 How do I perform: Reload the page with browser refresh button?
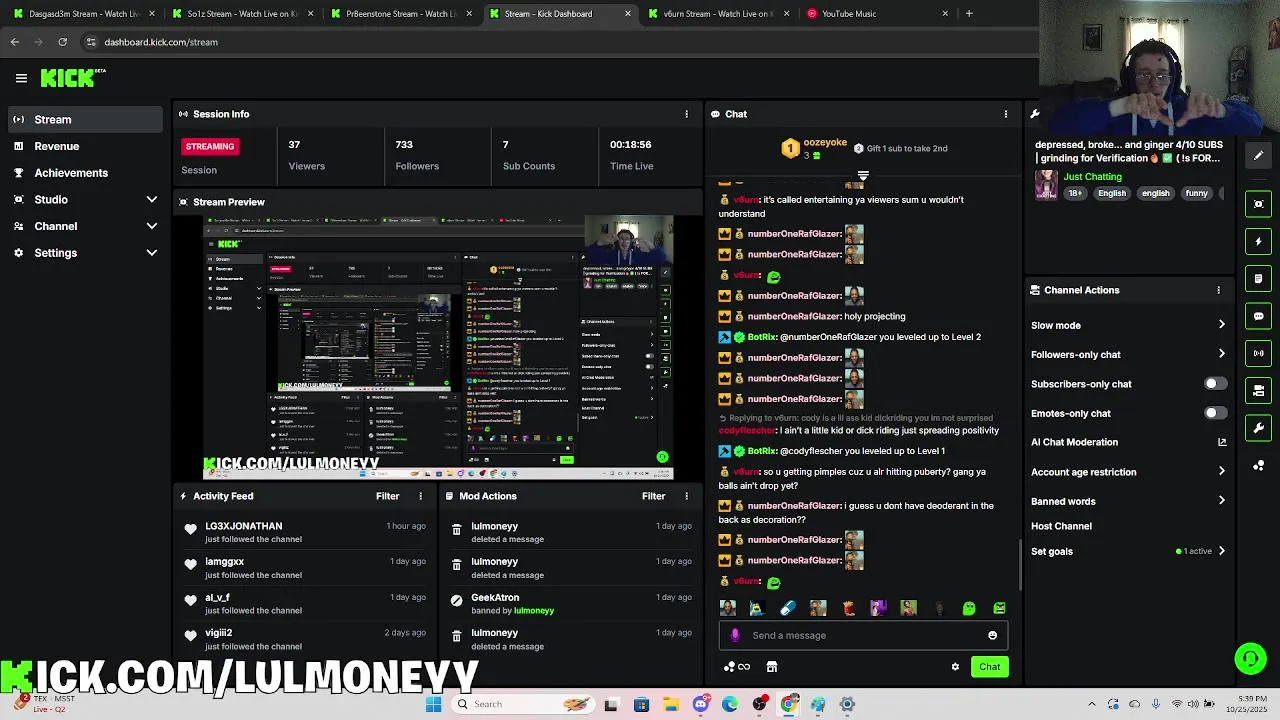pyautogui.click(x=62, y=42)
